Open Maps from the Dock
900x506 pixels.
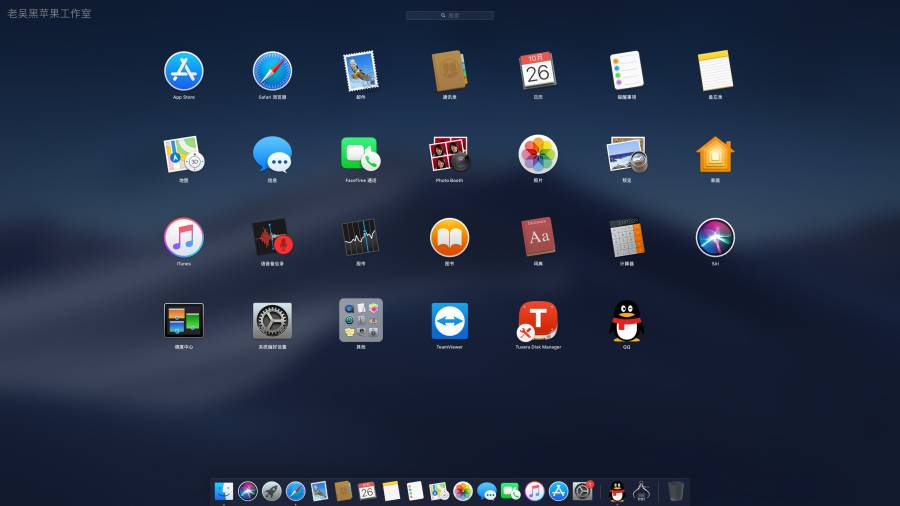coord(439,491)
